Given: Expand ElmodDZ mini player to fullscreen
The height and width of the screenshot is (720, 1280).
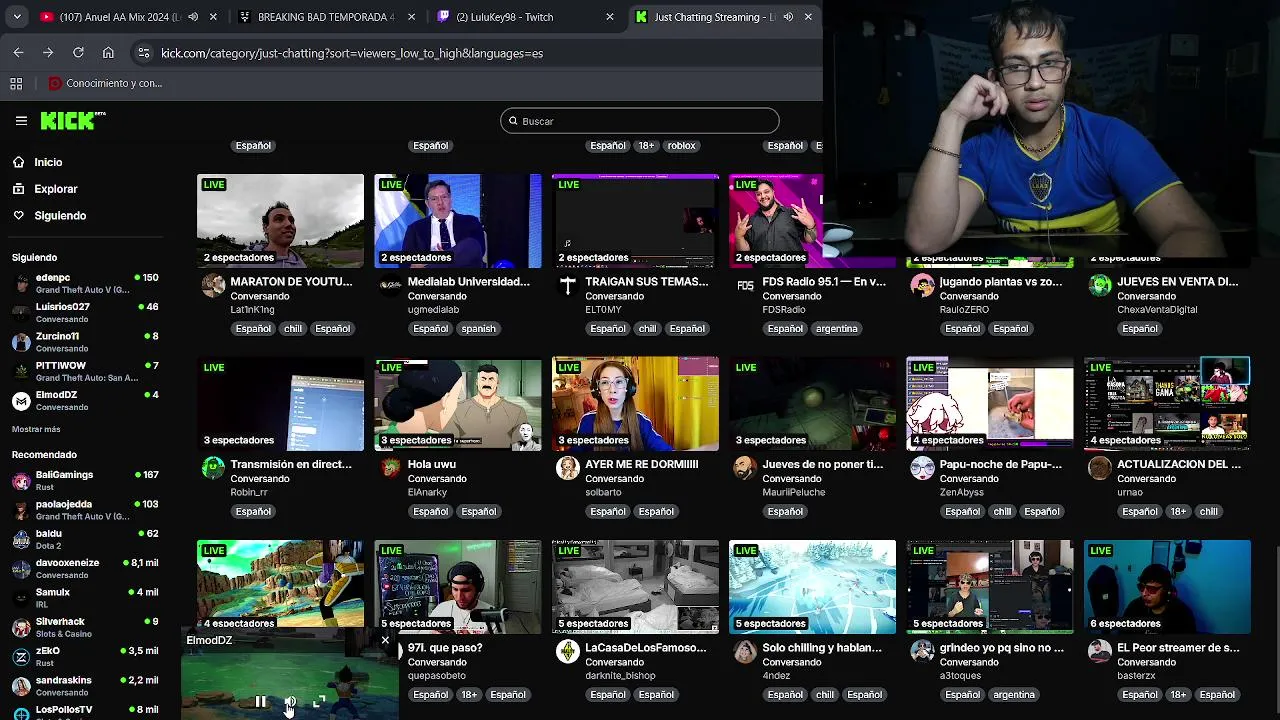Looking at the screenshot, I should click(x=319, y=702).
